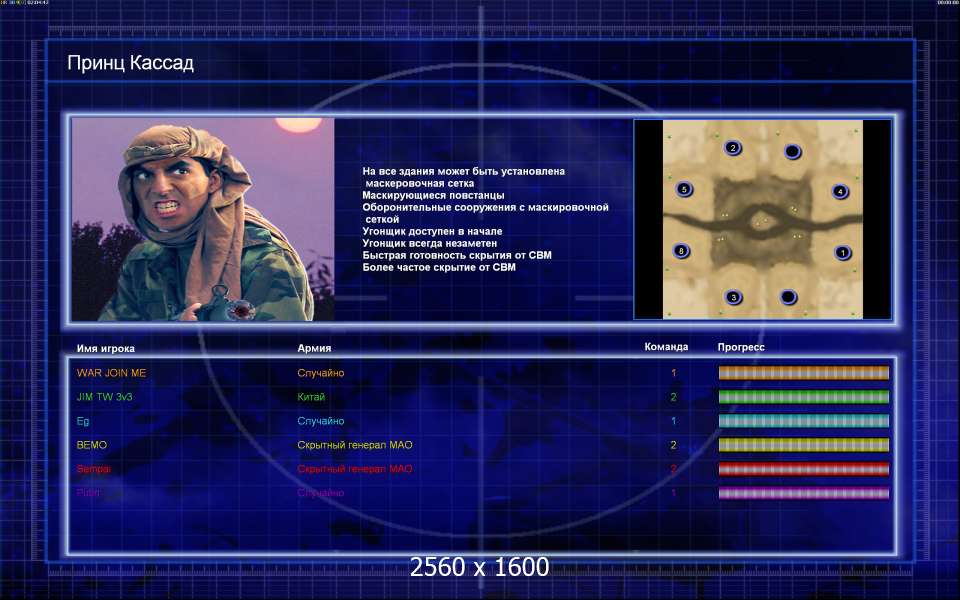Click 'На все здания может быть установлена'

463,171
